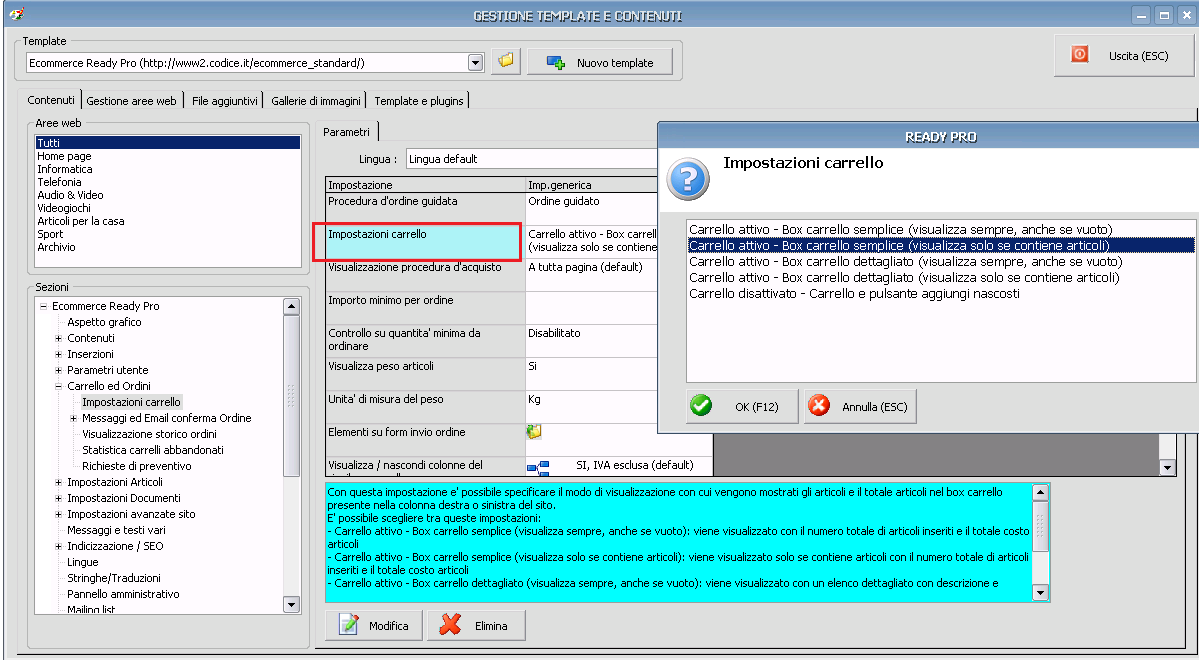Screen dimensions: 1199x660
Task: Select Pannello amministrativo tree item
Action: tap(123, 594)
